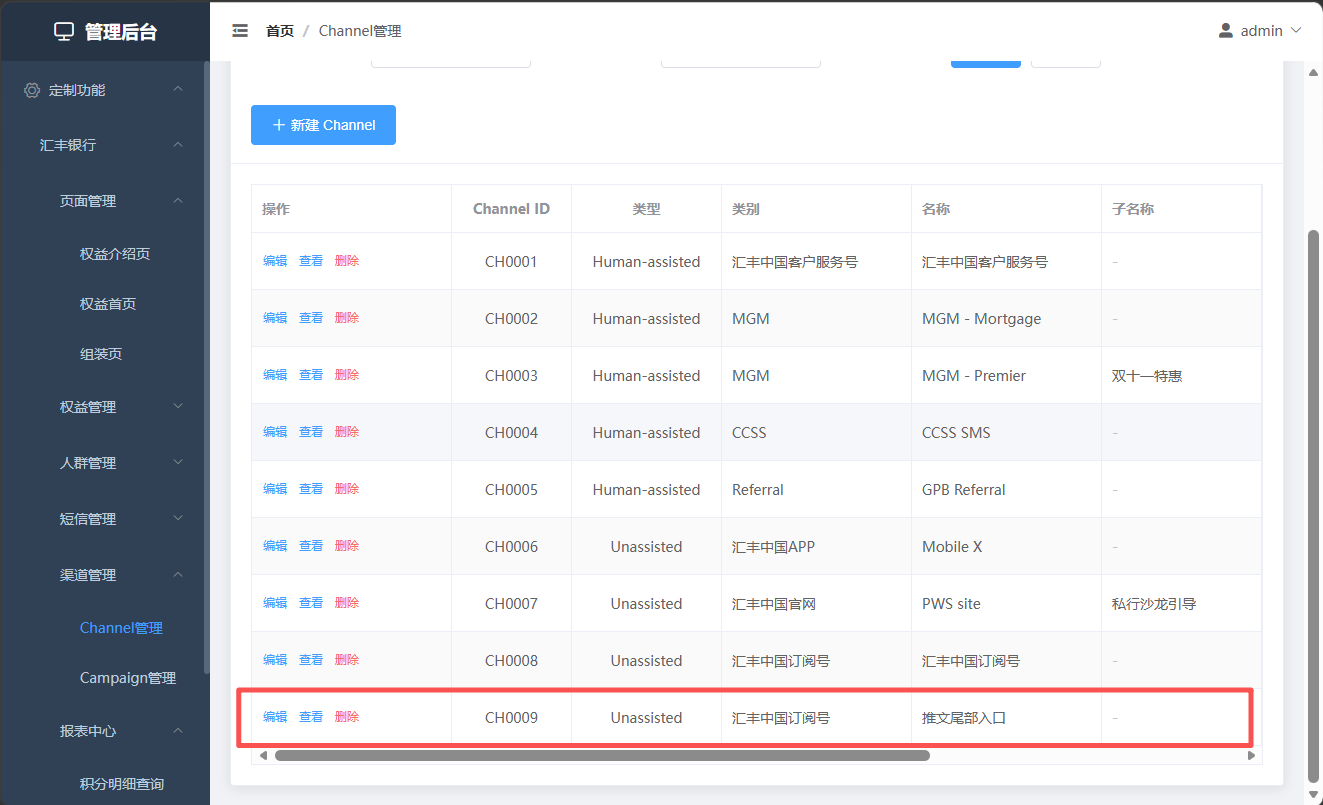Click 删除 for CH0008
Viewport: 1323px width, 805px height.
tap(347, 660)
